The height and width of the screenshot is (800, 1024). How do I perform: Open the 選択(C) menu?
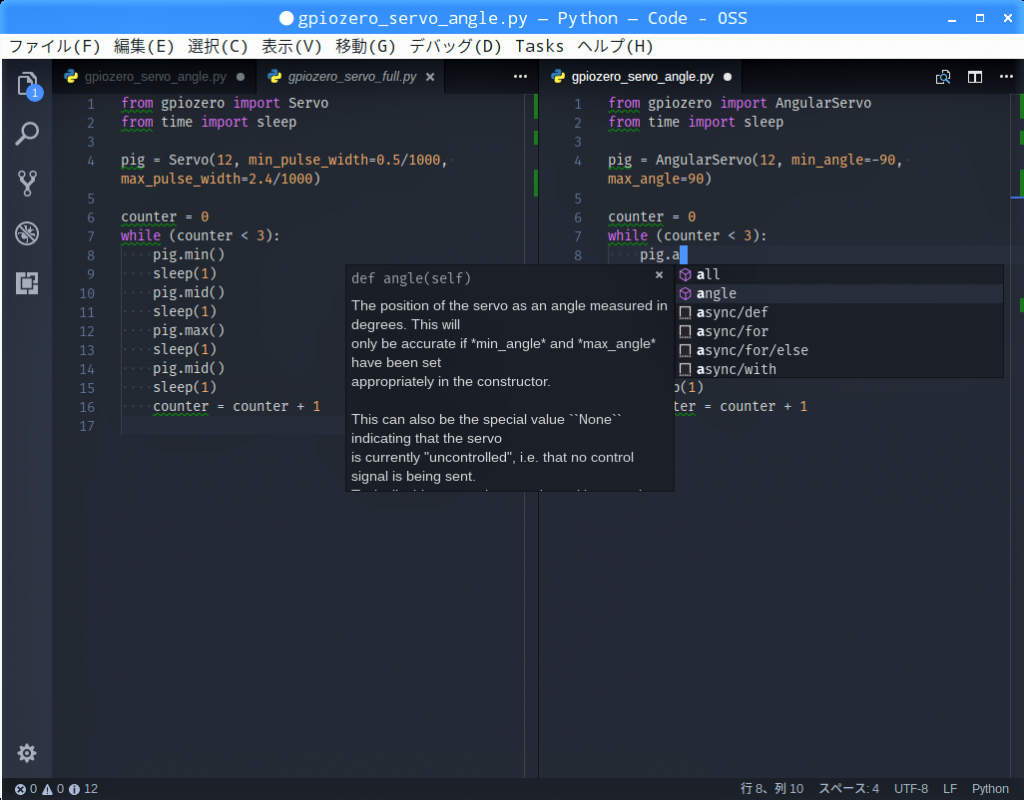217,46
